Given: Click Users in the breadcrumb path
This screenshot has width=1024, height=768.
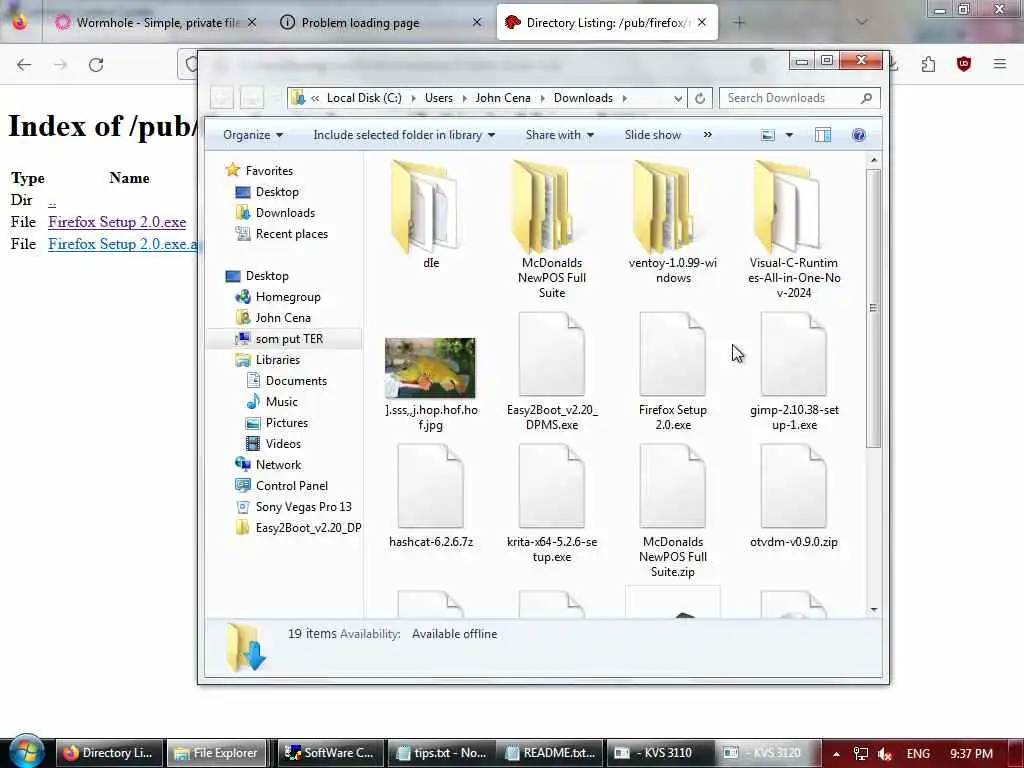Looking at the screenshot, I should pyautogui.click(x=438, y=98).
